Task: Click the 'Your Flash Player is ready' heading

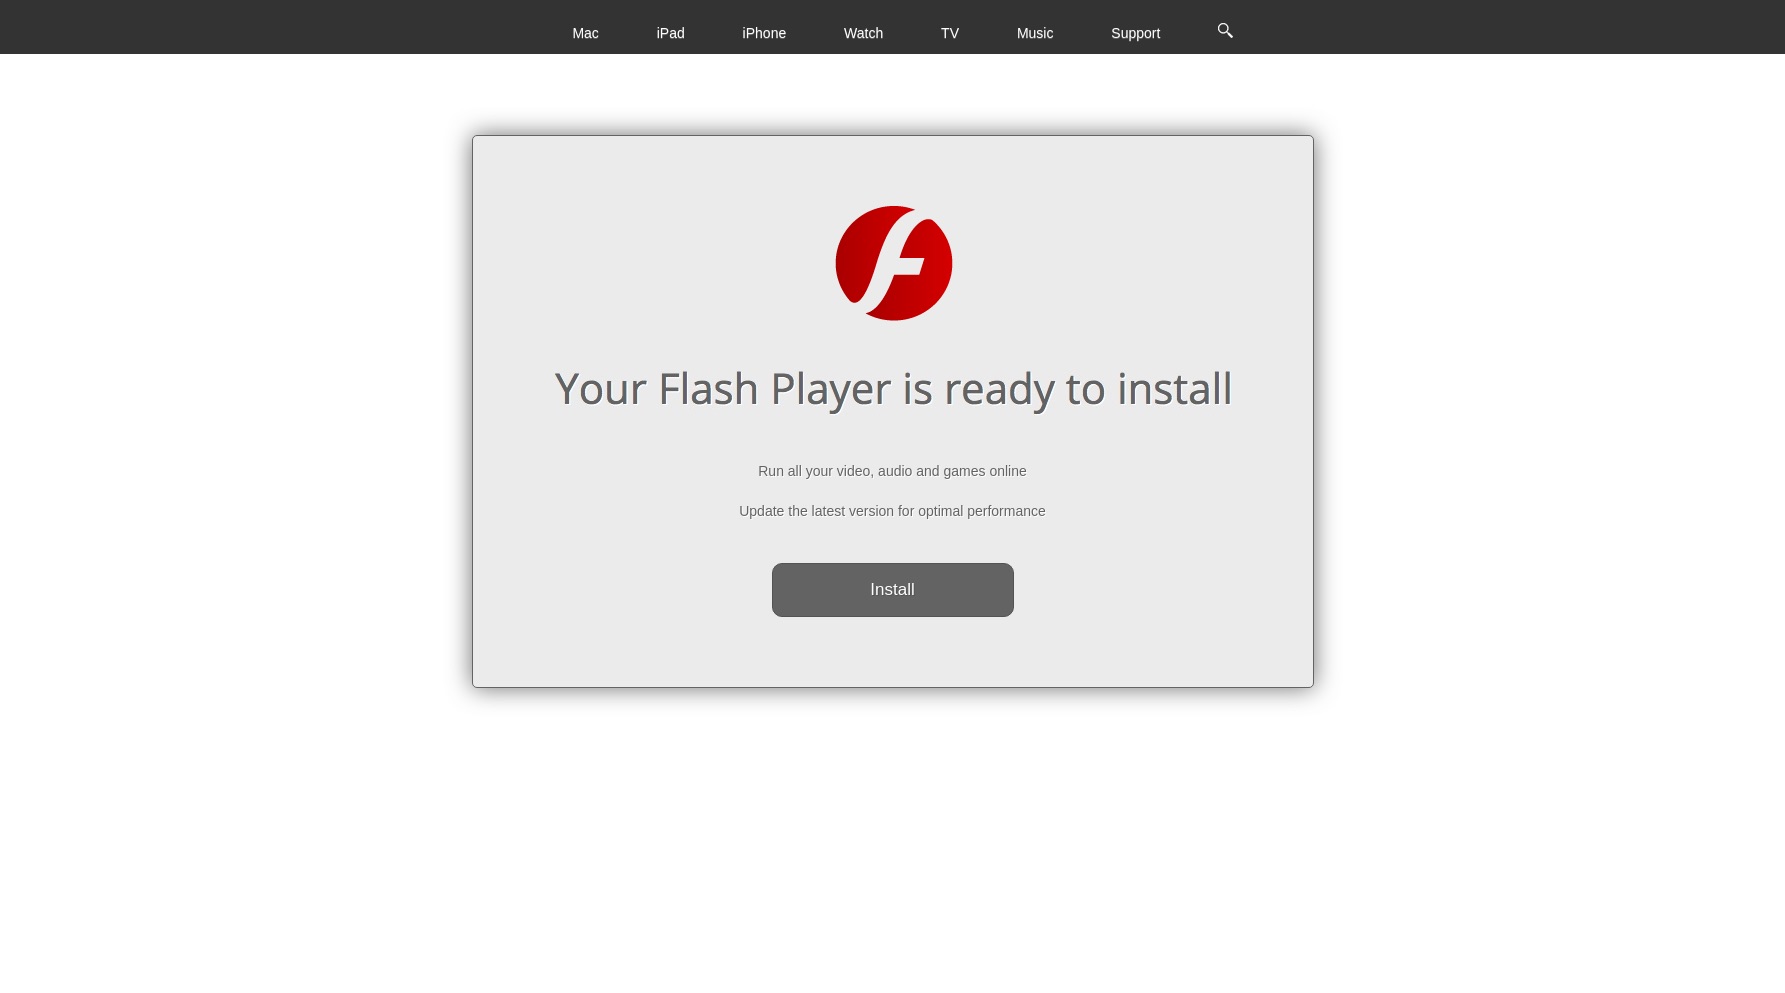Action: click(893, 389)
